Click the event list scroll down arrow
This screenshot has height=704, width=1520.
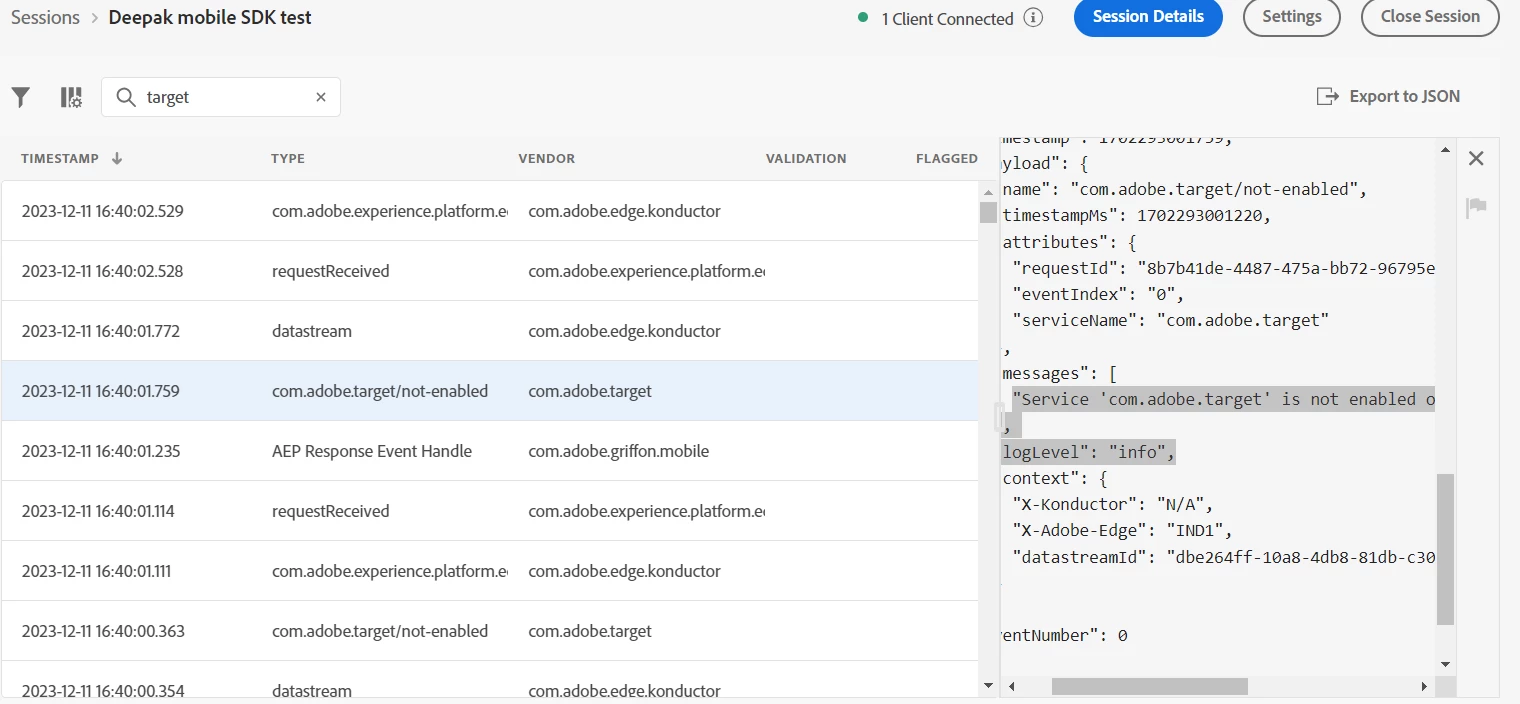click(988, 686)
